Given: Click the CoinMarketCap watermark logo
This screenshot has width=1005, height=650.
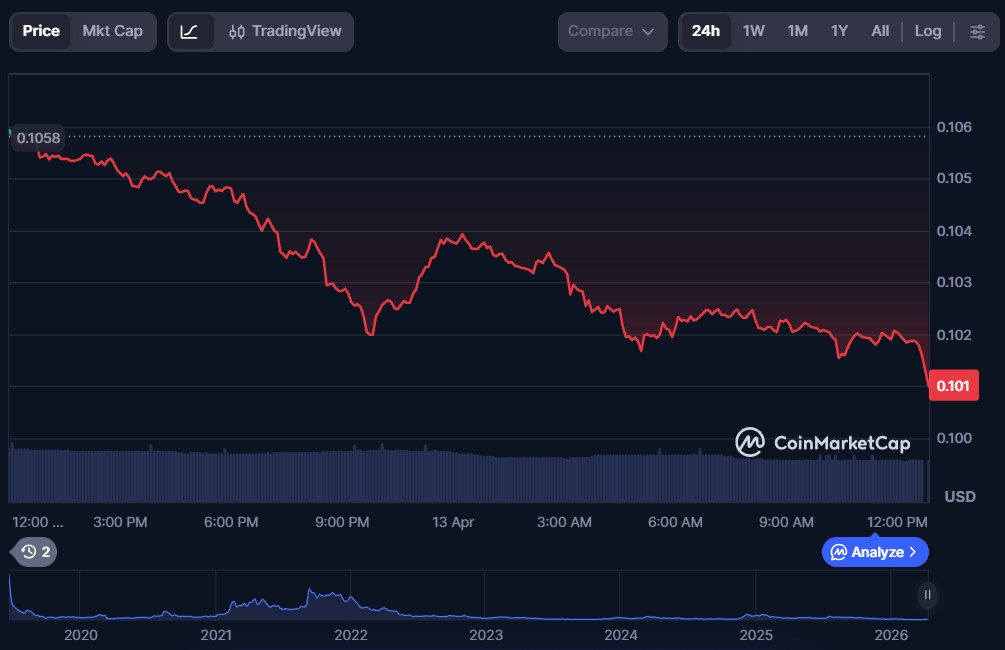Looking at the screenshot, I should click(822, 442).
